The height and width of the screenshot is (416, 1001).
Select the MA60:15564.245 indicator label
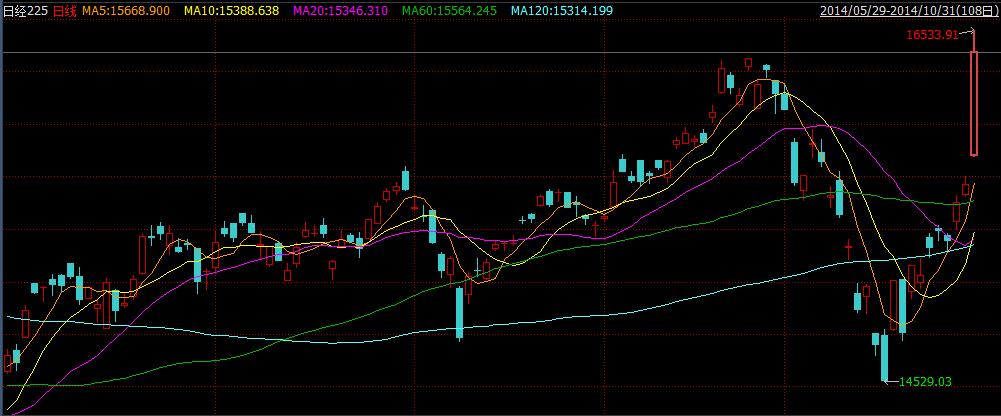click(x=451, y=10)
